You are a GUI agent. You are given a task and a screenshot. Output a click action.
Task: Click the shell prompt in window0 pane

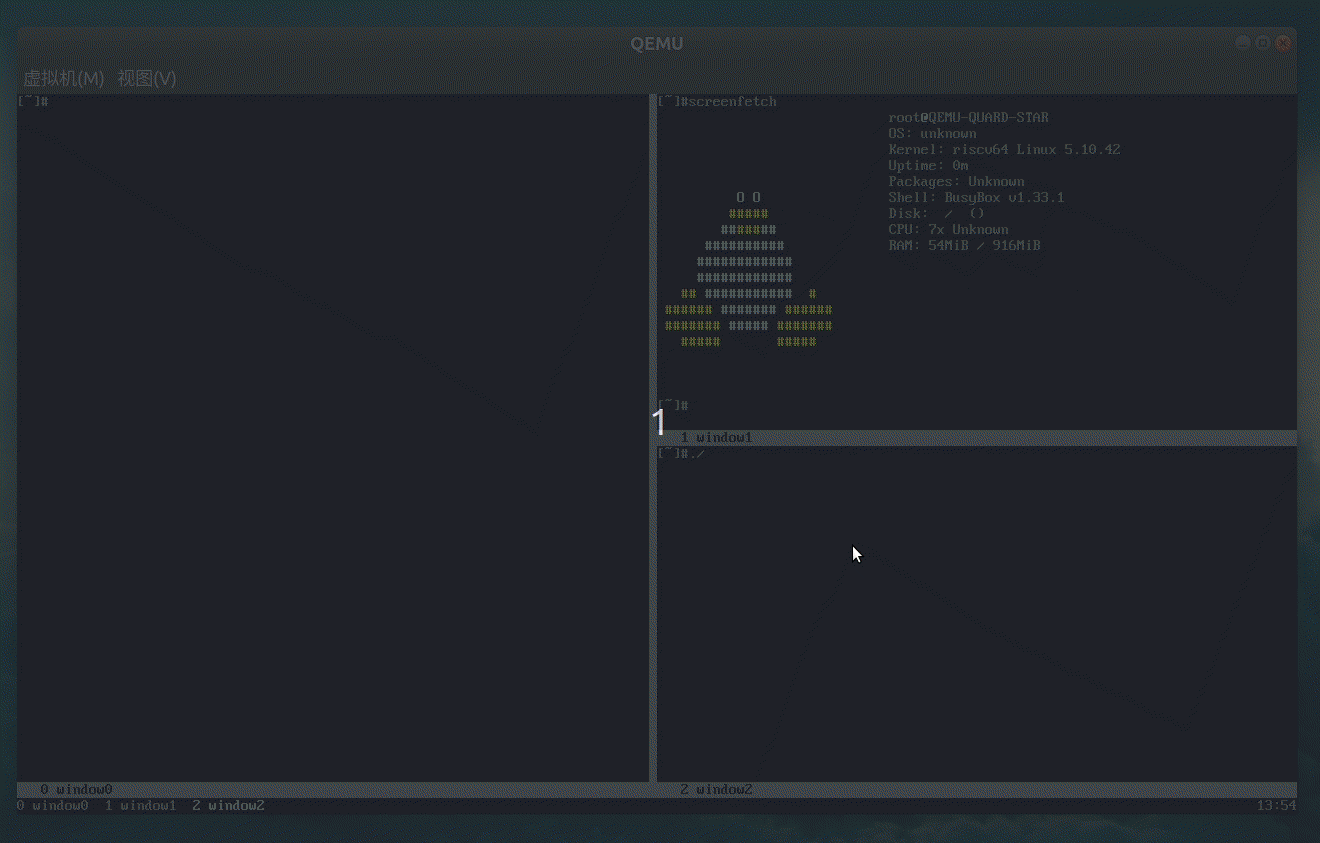coord(33,102)
